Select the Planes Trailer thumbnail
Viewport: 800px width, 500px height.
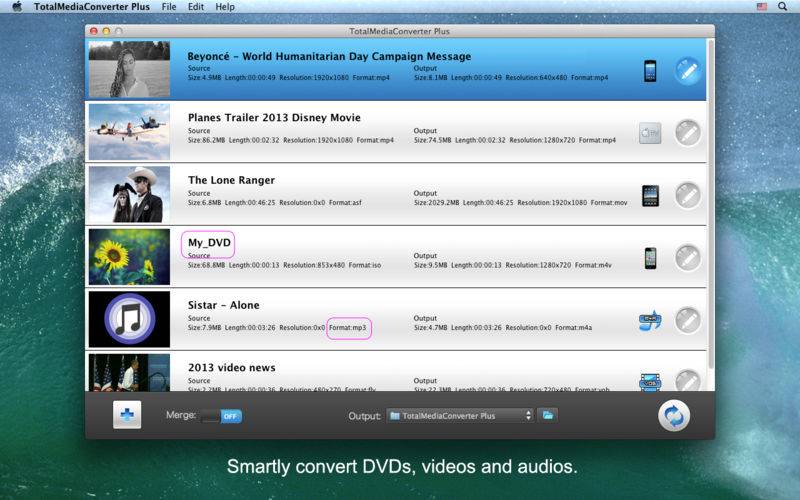tap(129, 132)
